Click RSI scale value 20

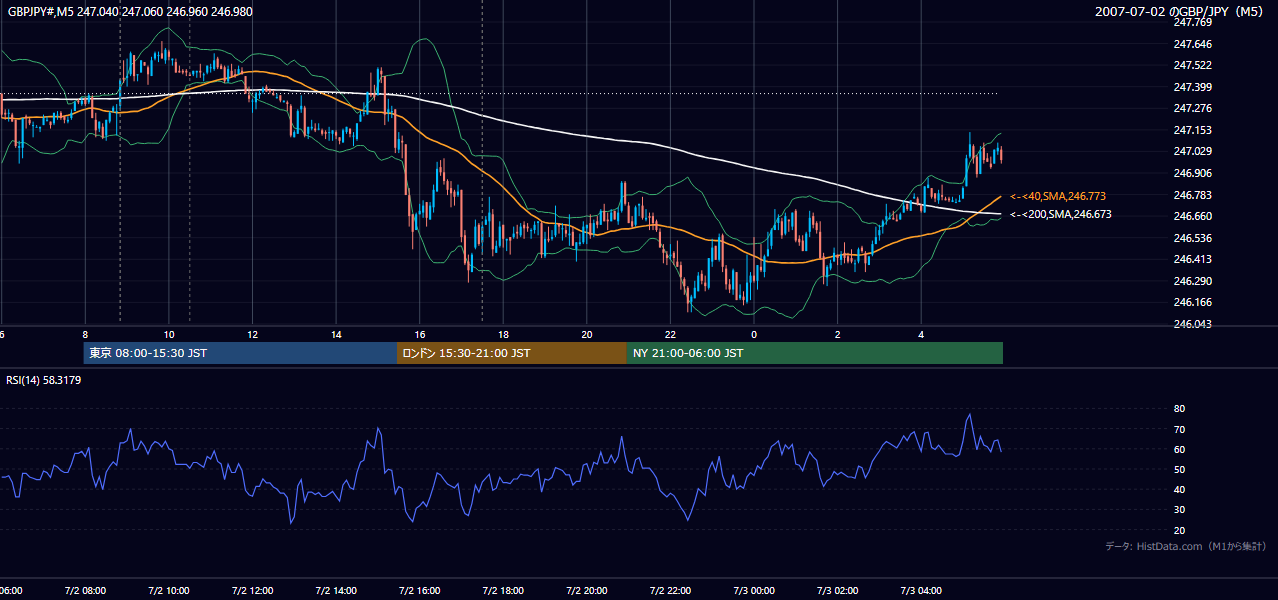point(1179,530)
